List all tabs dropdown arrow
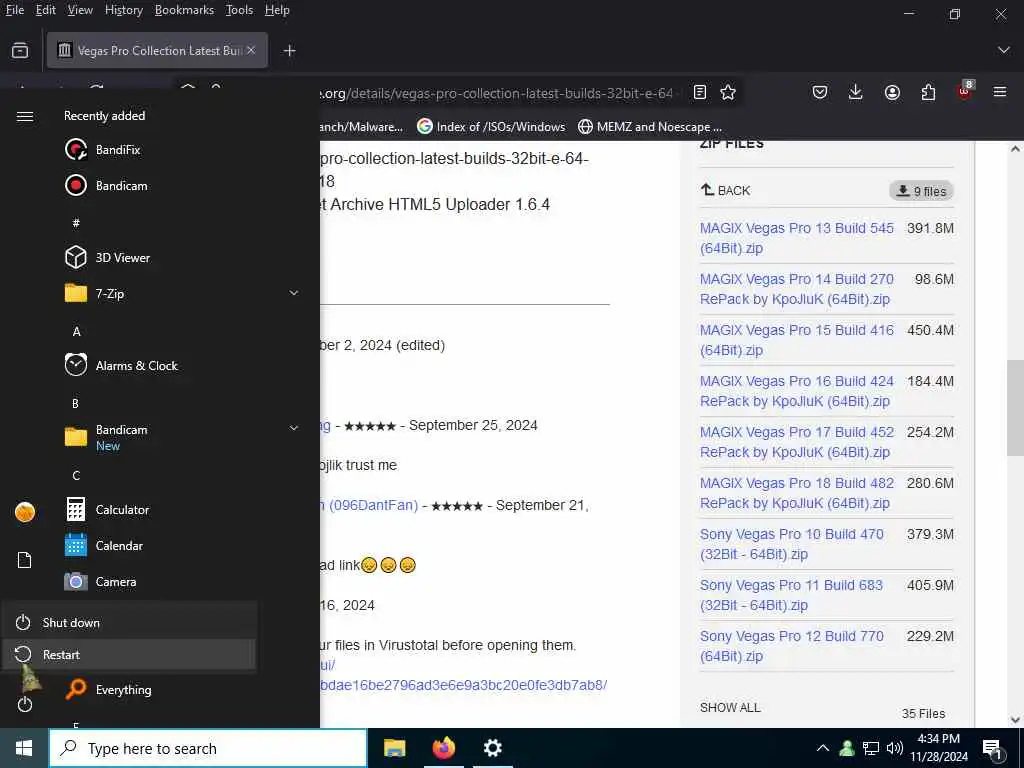Image resolution: width=1024 pixels, height=768 pixels. (1004, 50)
